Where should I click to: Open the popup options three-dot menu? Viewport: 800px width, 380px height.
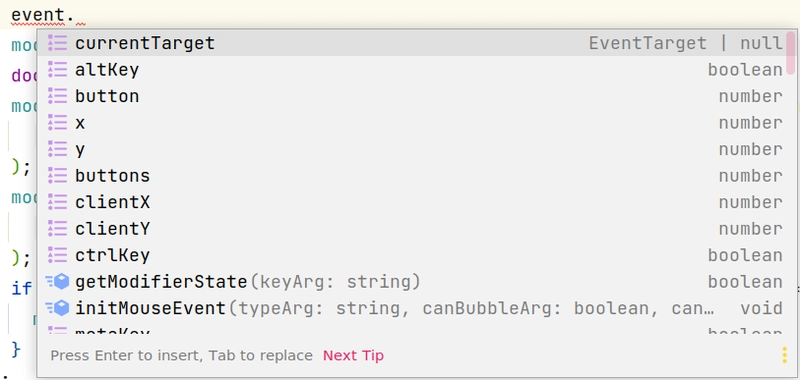(784, 355)
